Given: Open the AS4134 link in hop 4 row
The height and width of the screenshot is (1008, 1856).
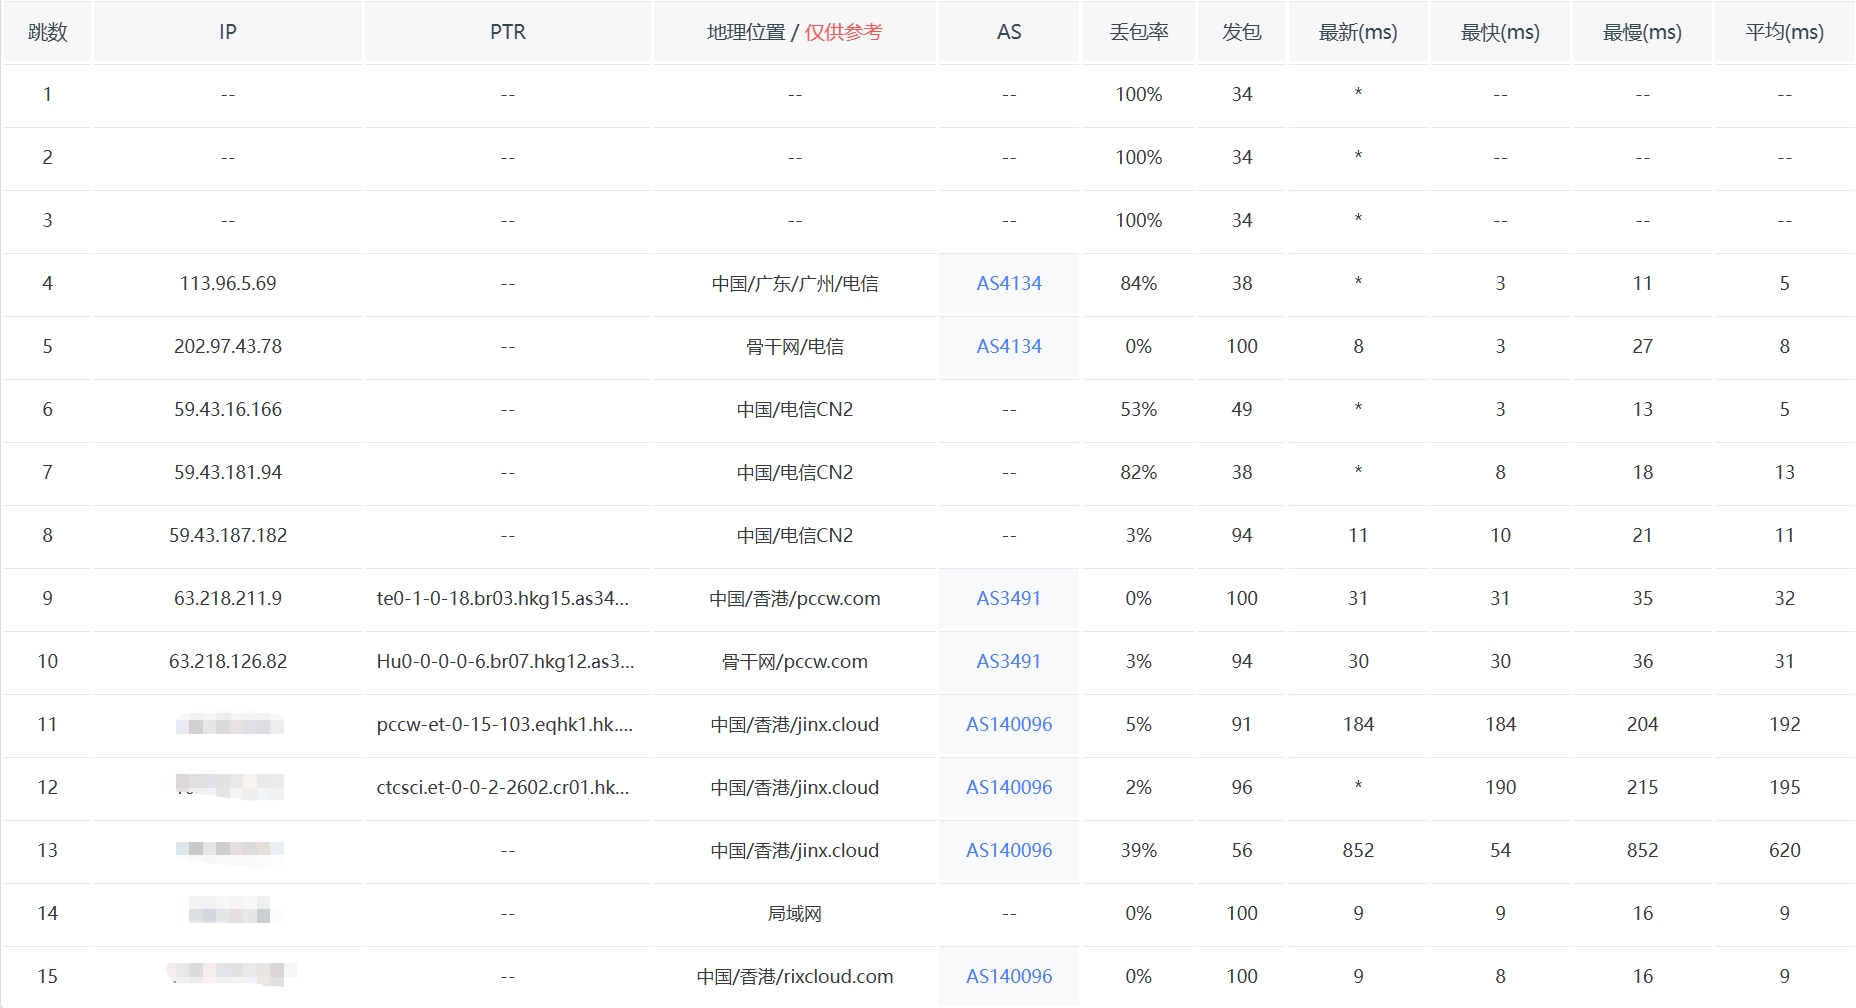Looking at the screenshot, I should (x=1009, y=283).
